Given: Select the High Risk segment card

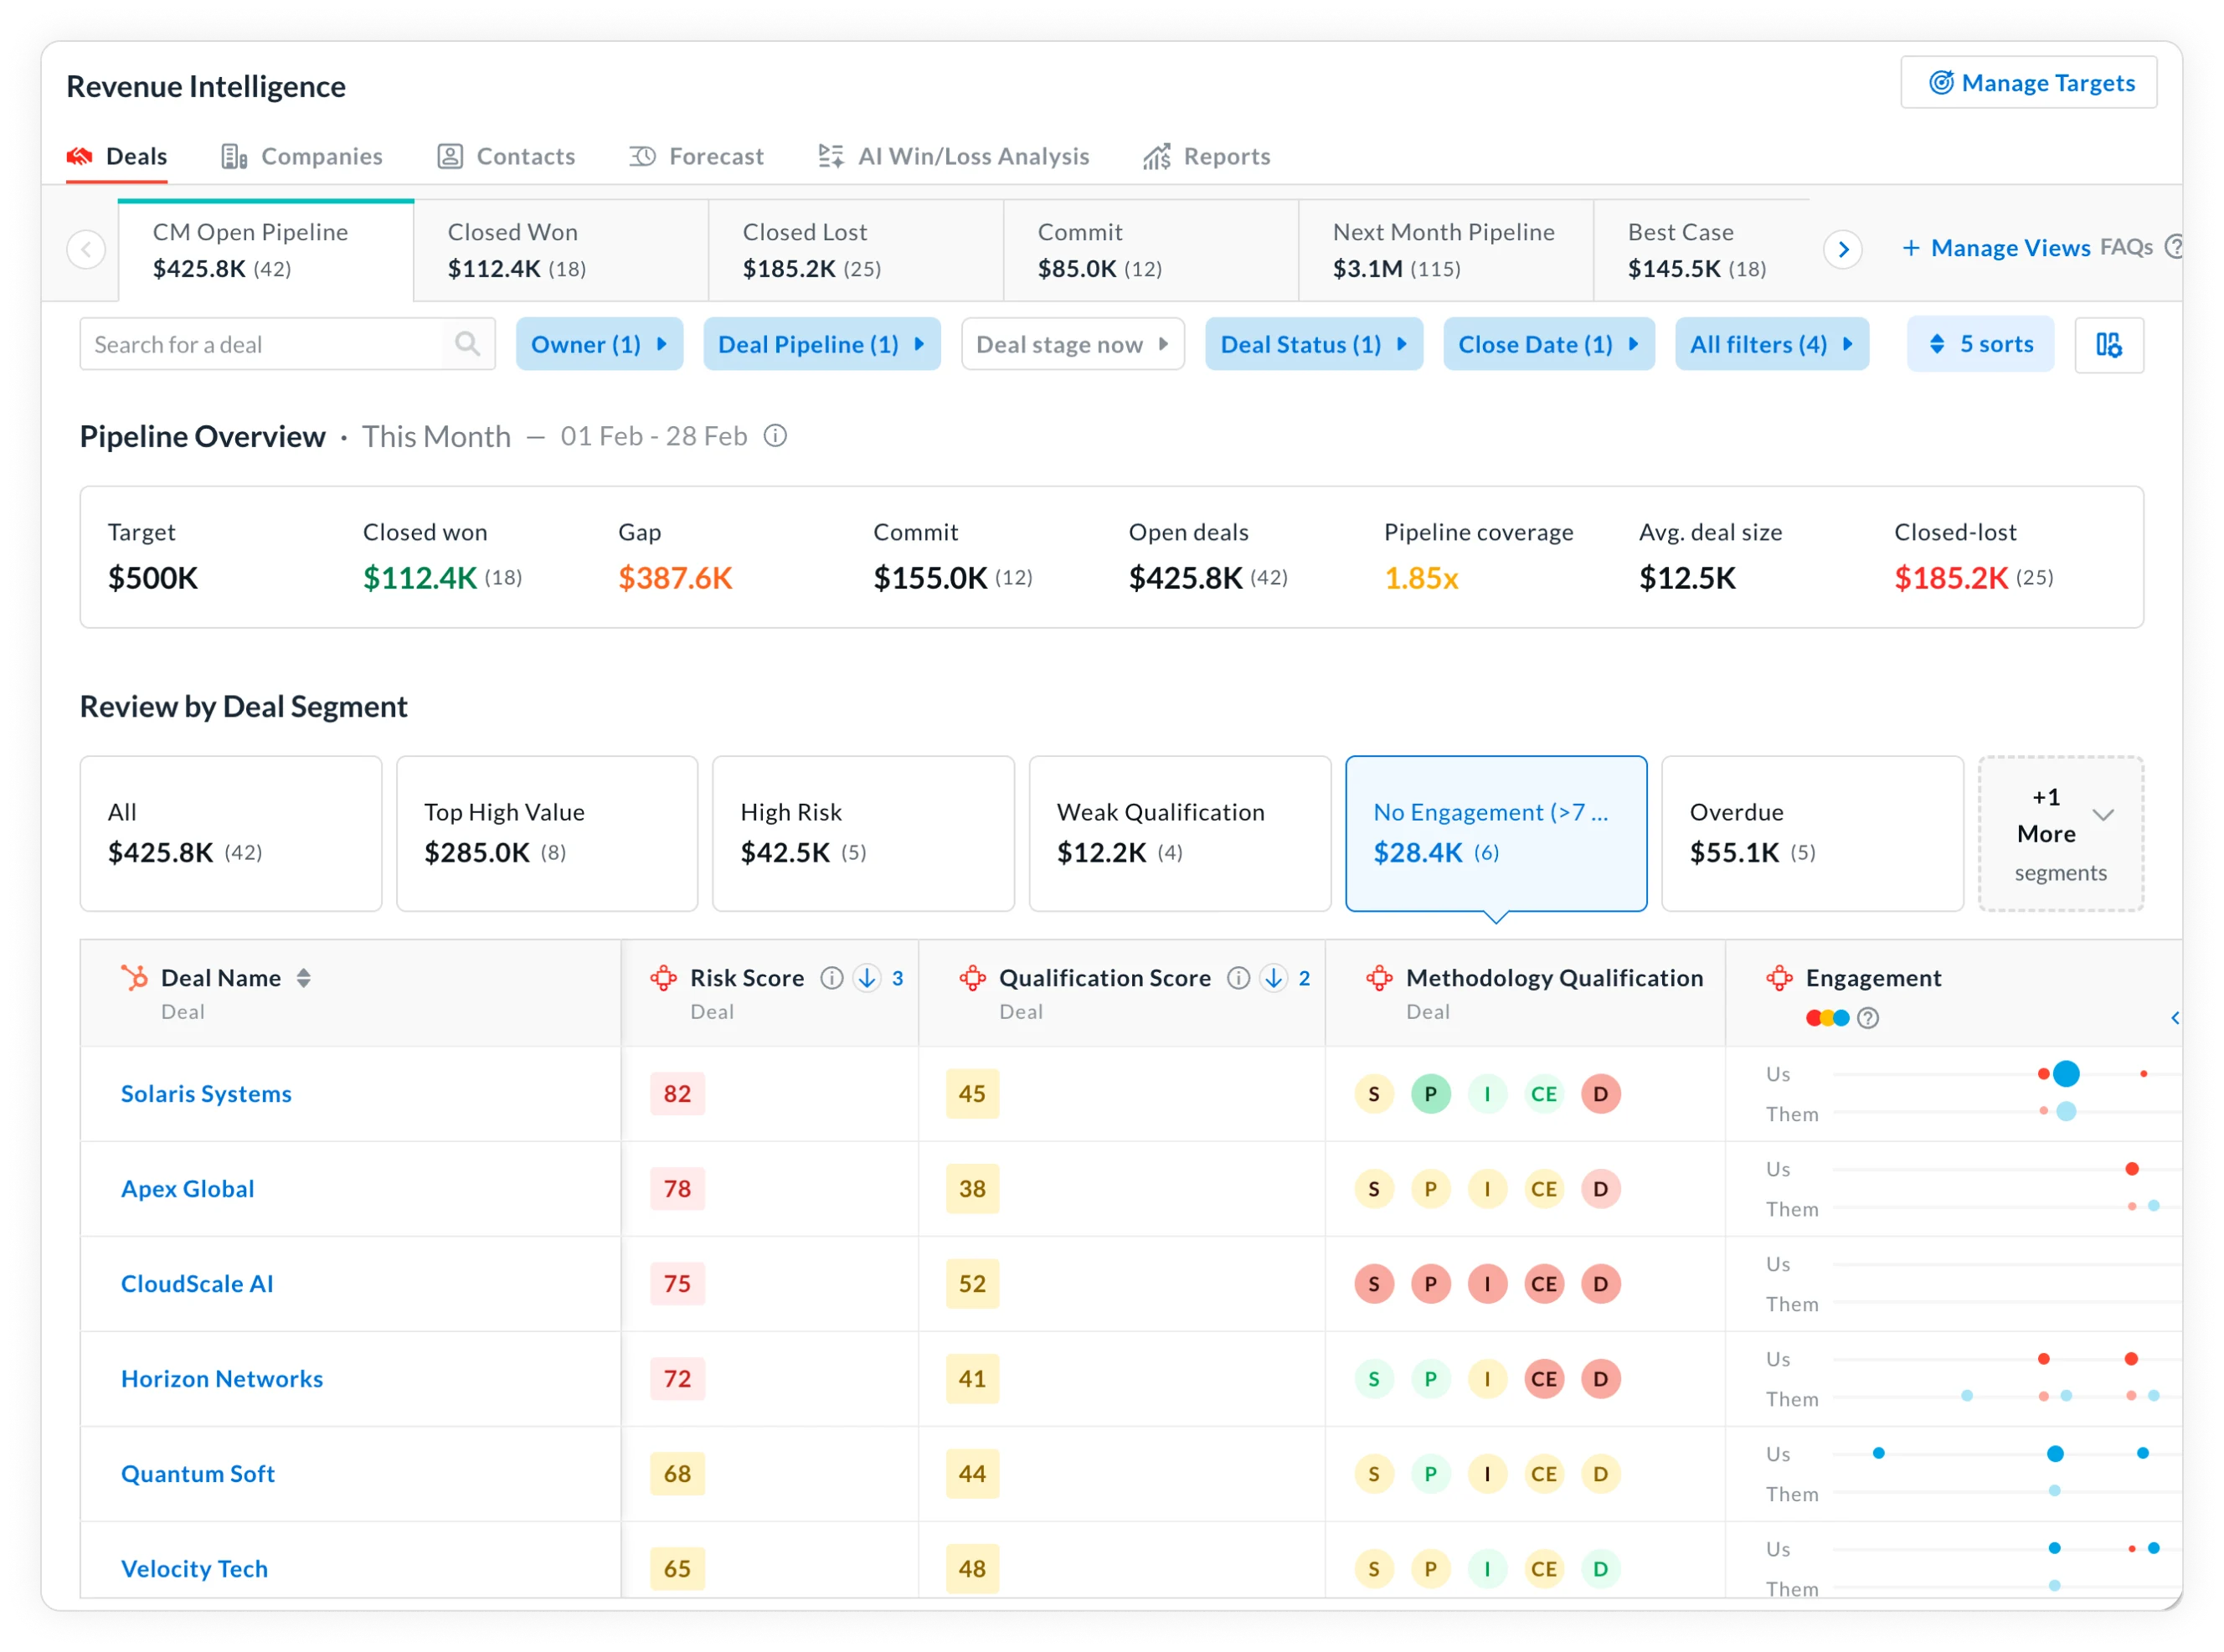Looking at the screenshot, I should coord(862,832).
